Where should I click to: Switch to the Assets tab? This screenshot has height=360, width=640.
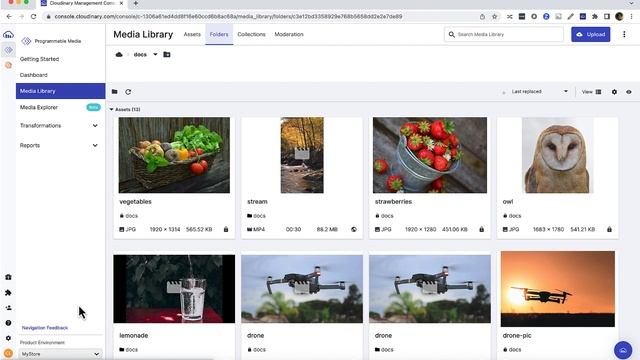pos(192,34)
